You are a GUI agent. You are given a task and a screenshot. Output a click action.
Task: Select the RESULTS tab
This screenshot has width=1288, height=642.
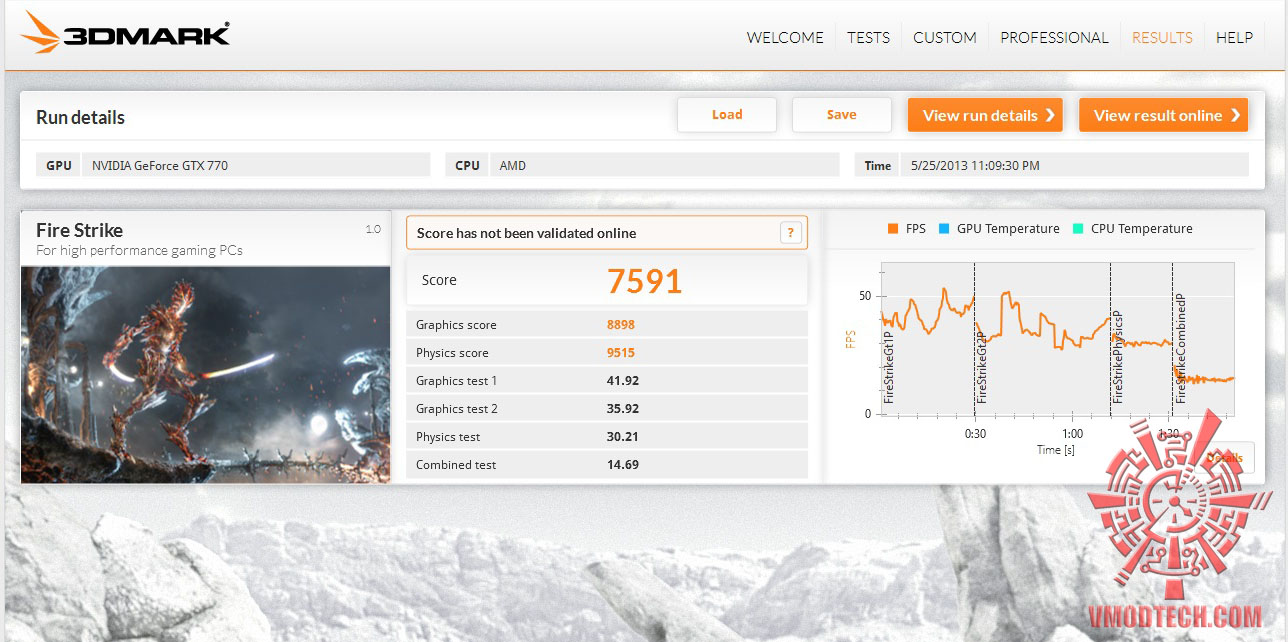pos(1162,37)
